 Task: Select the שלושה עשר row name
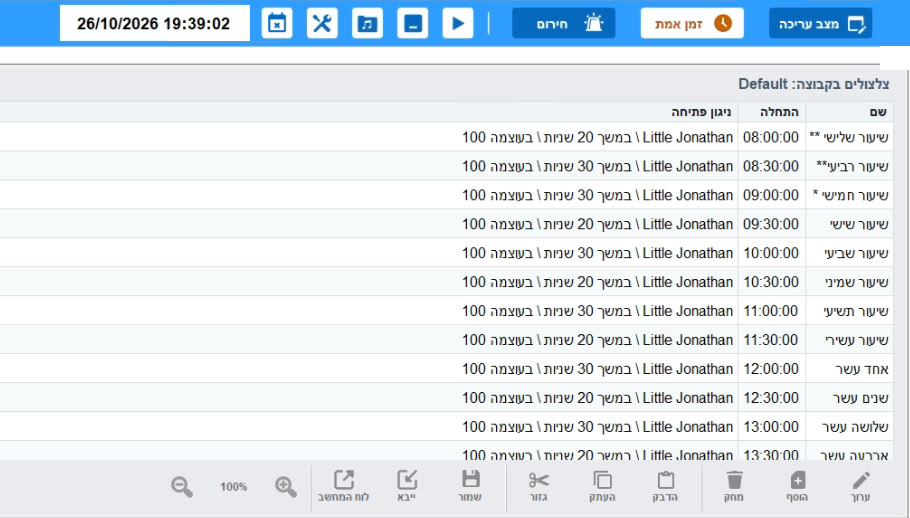pos(855,428)
